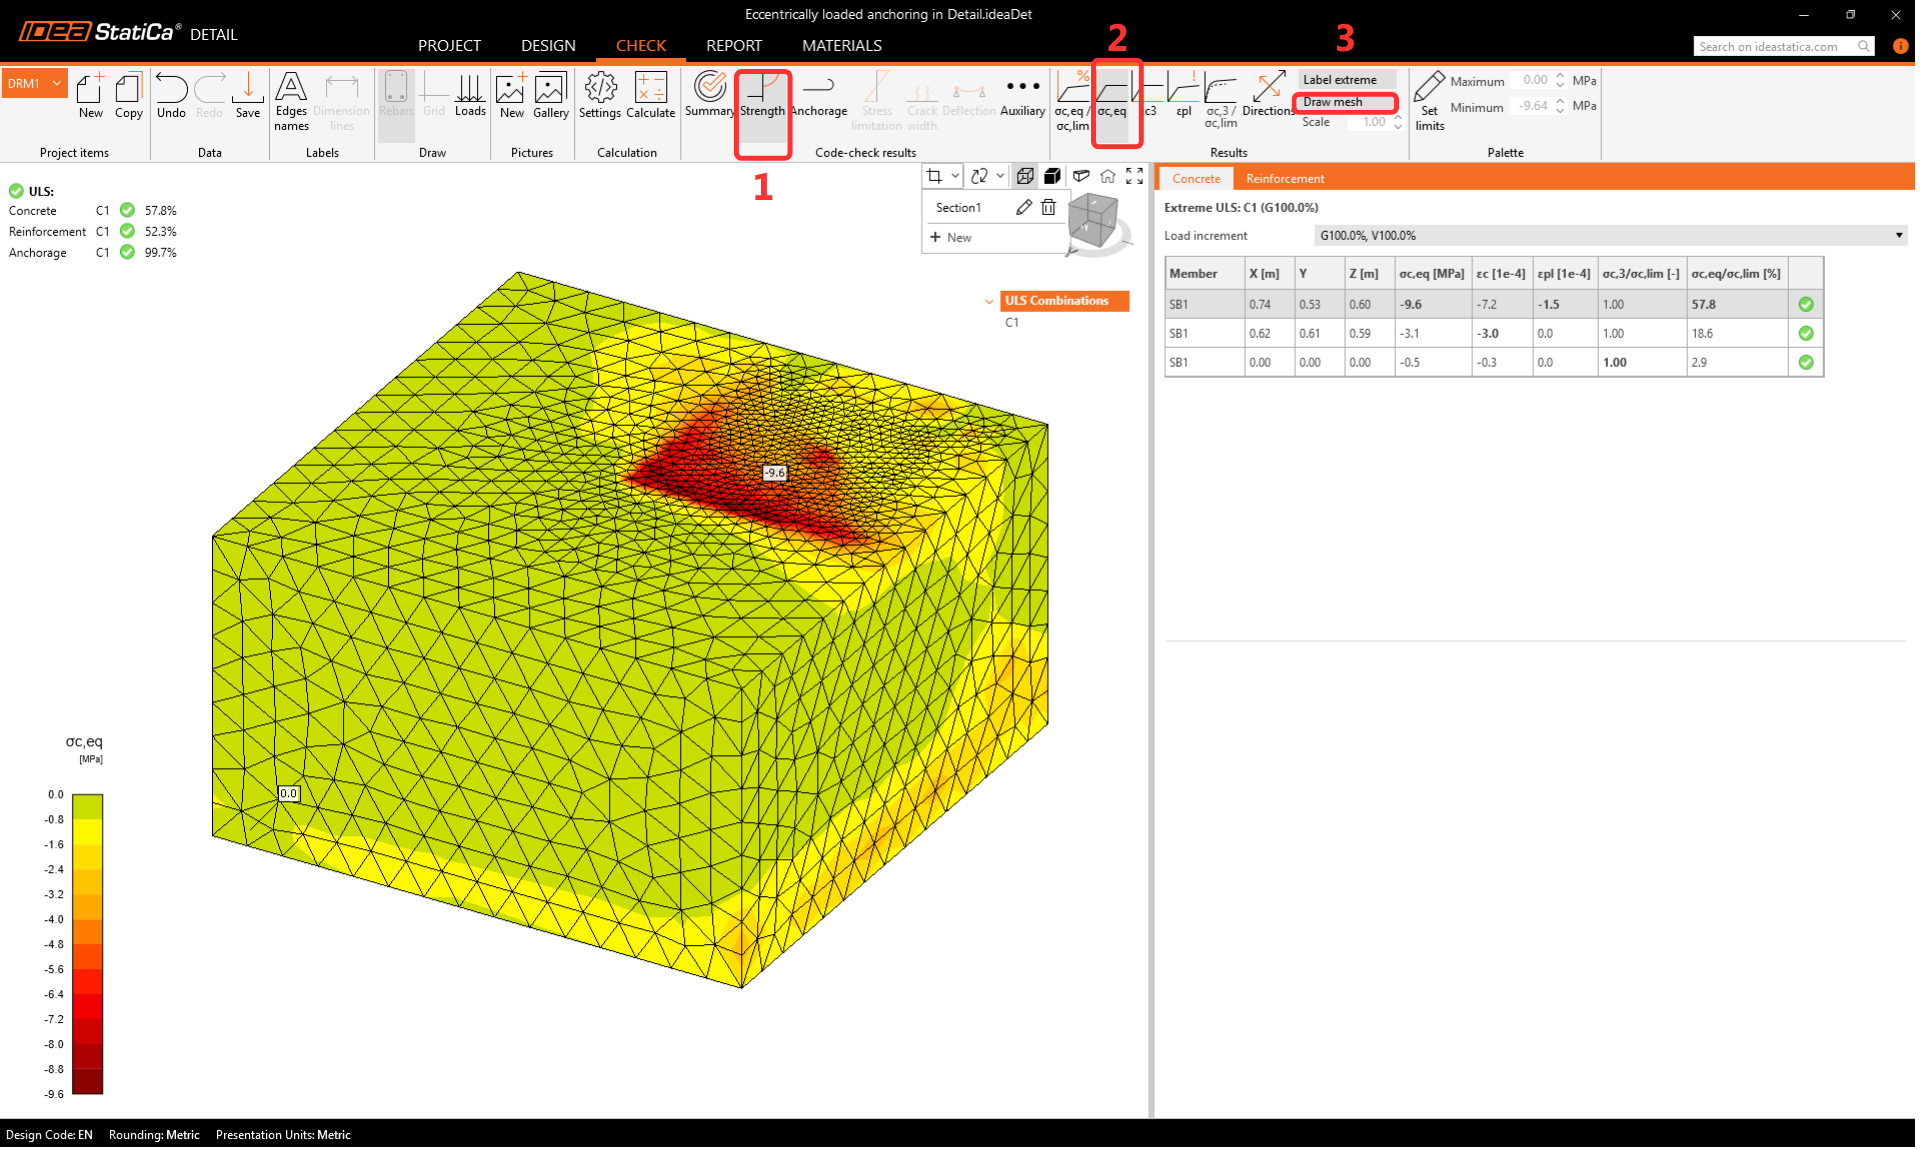Reset view with the home icon

1107,176
